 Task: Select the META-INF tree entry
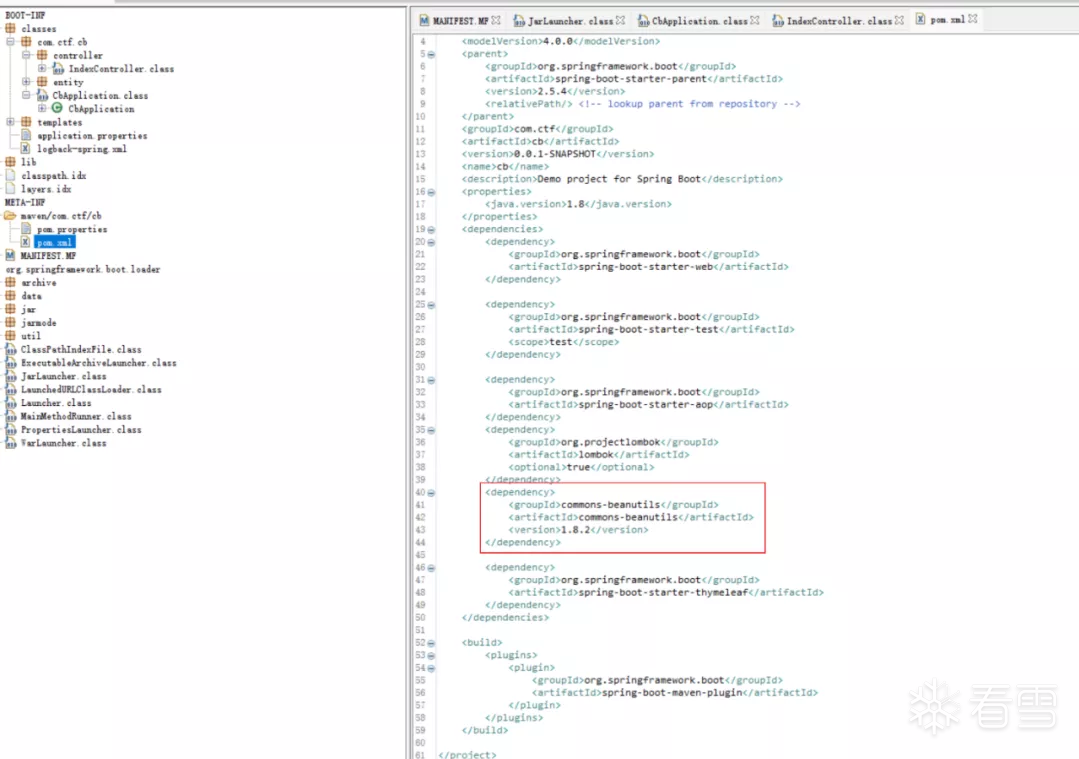tap(25, 202)
